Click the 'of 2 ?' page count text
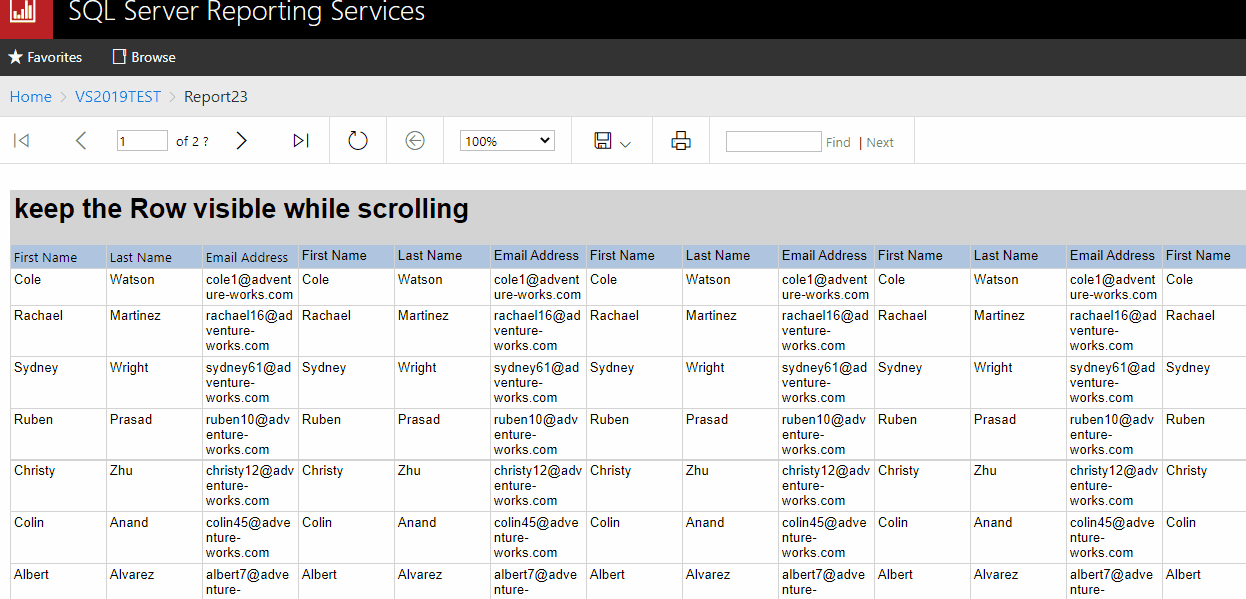Image resolution: width=1246 pixels, height=599 pixels. click(x=192, y=142)
